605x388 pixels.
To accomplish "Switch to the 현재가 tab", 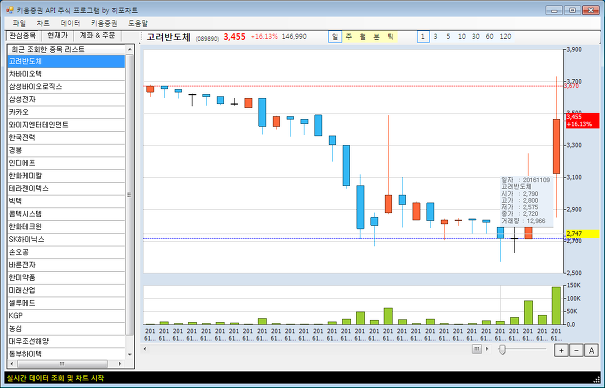I will [57, 35].
